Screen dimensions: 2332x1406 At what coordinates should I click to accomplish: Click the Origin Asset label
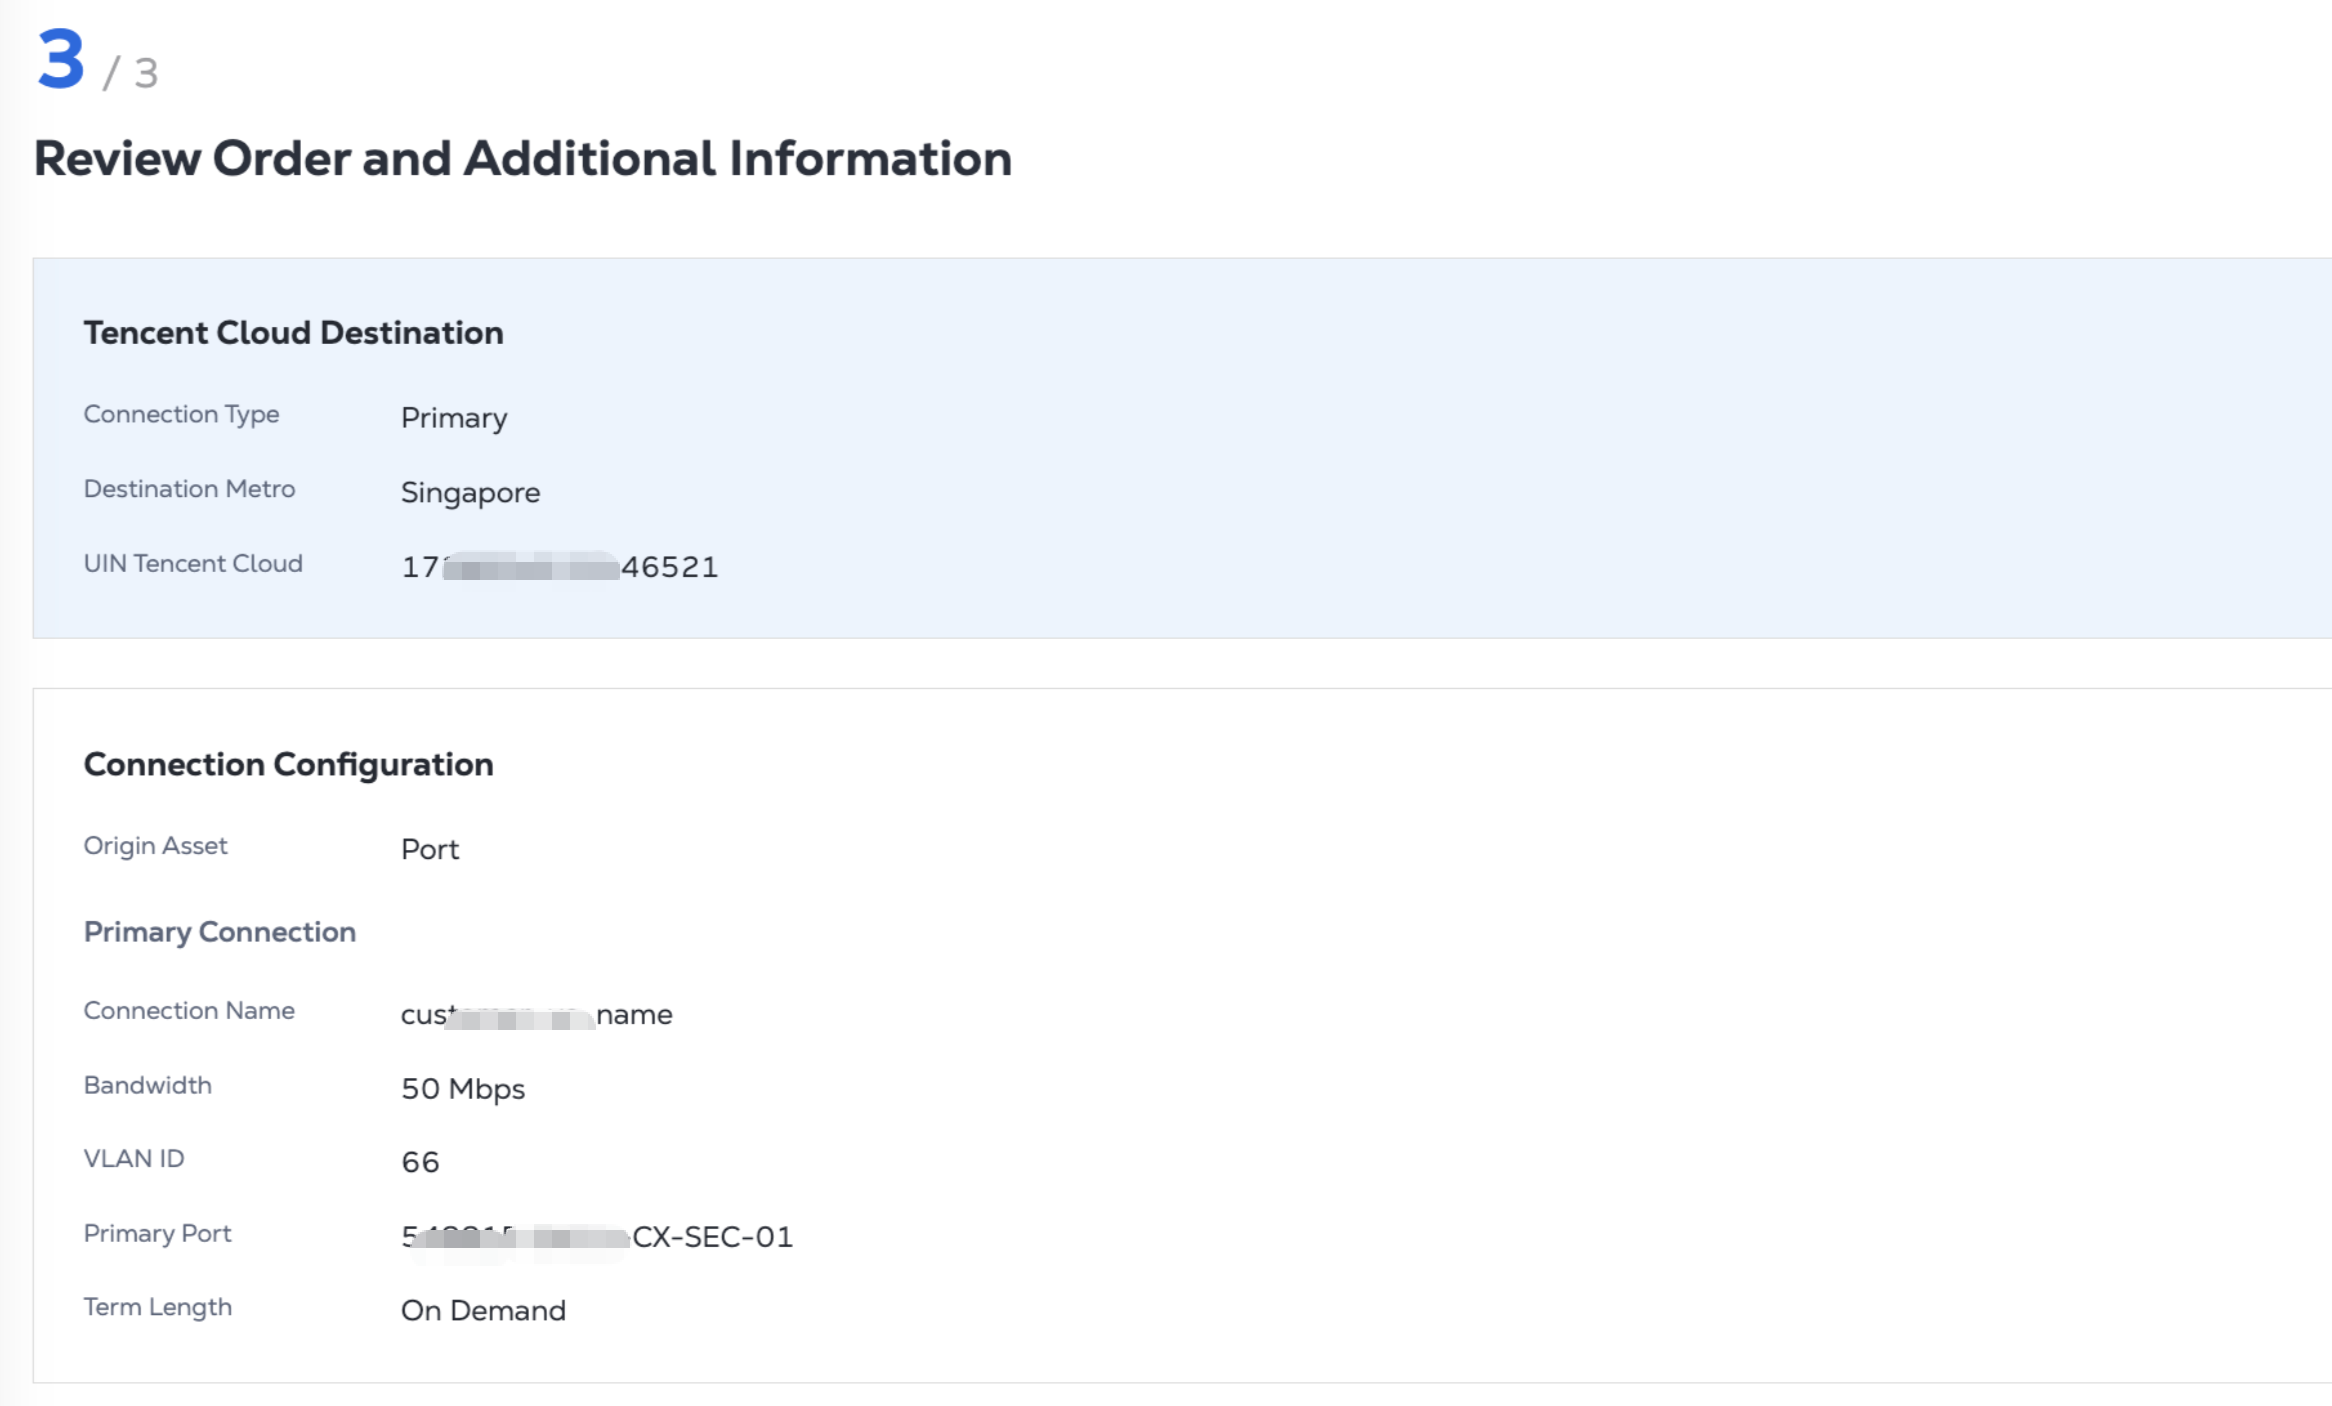(x=155, y=846)
